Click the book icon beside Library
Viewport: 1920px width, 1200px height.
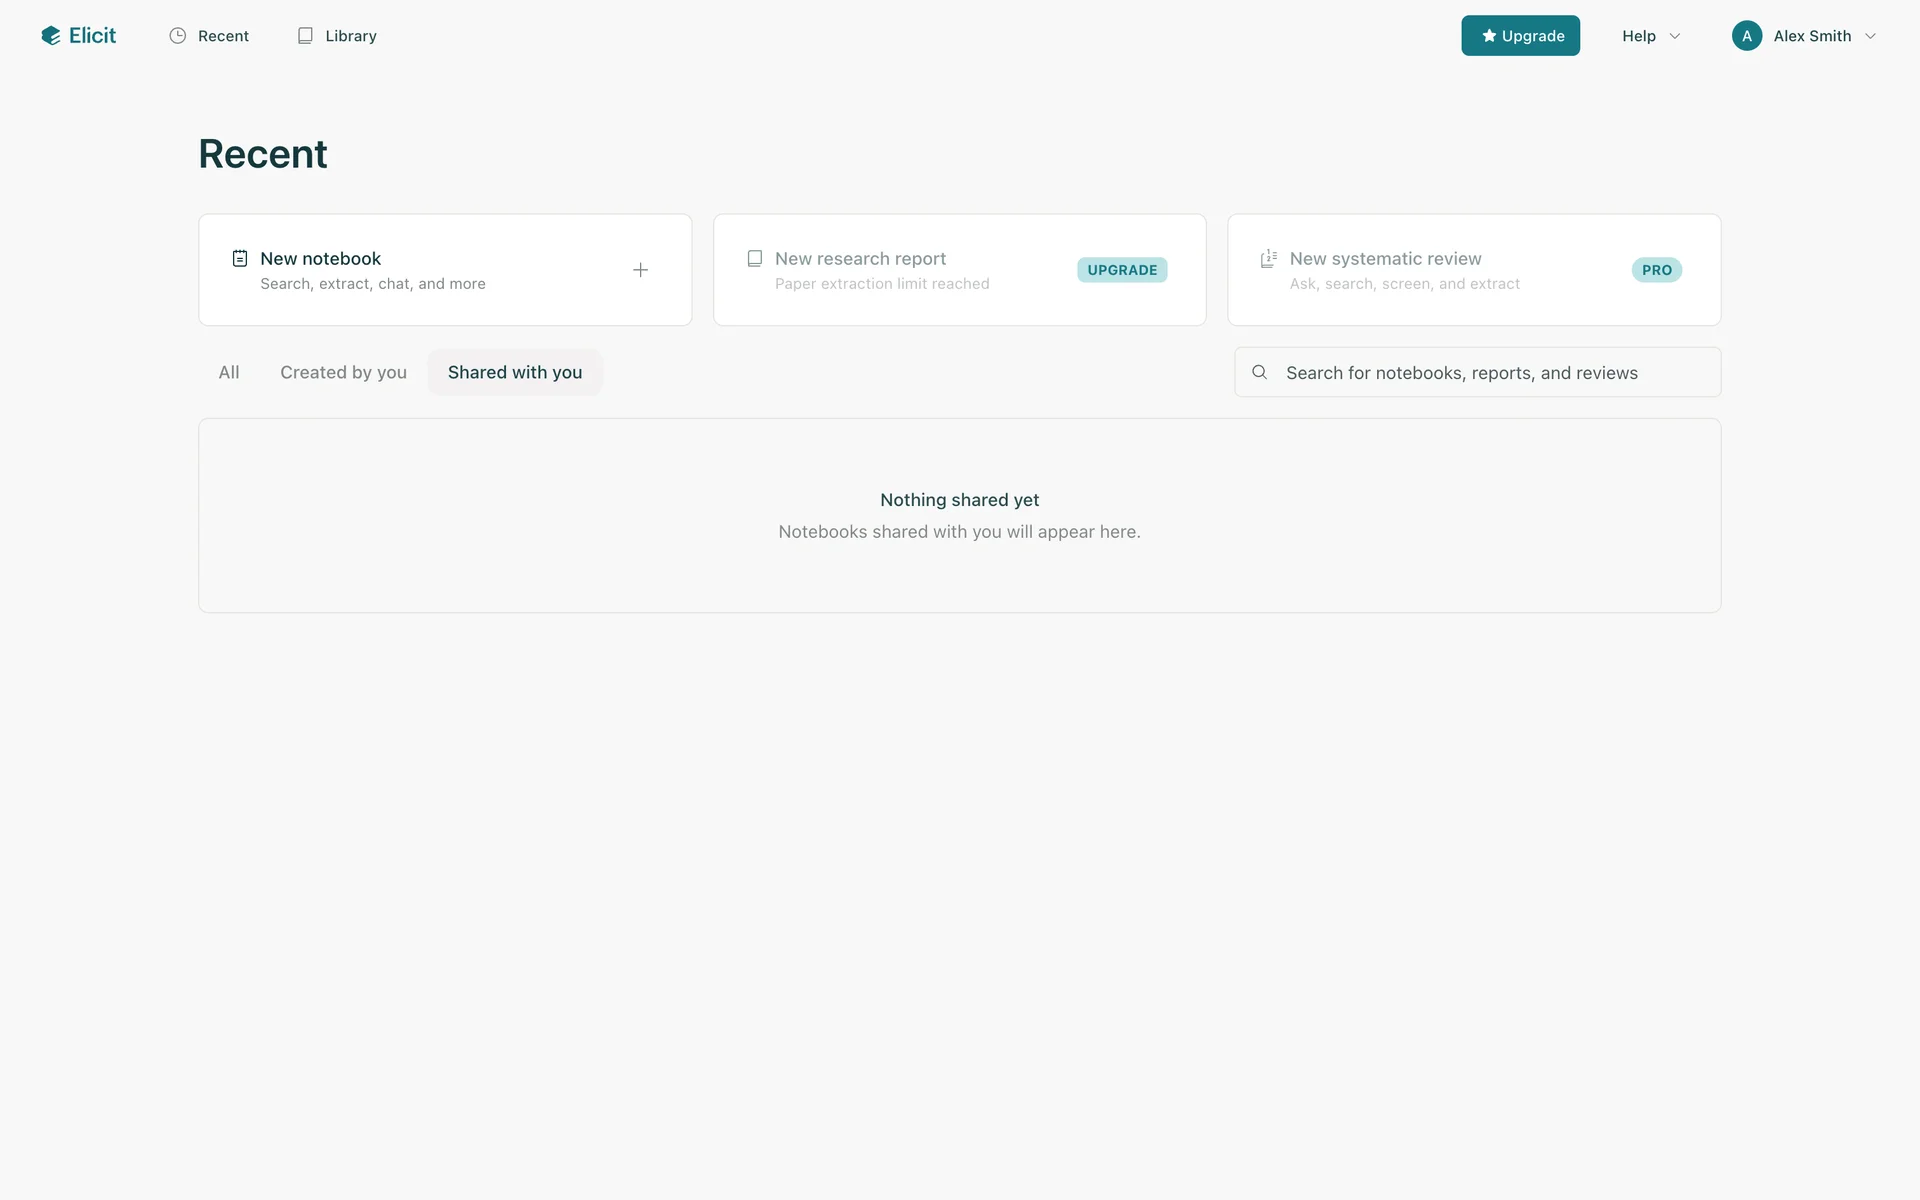point(305,36)
